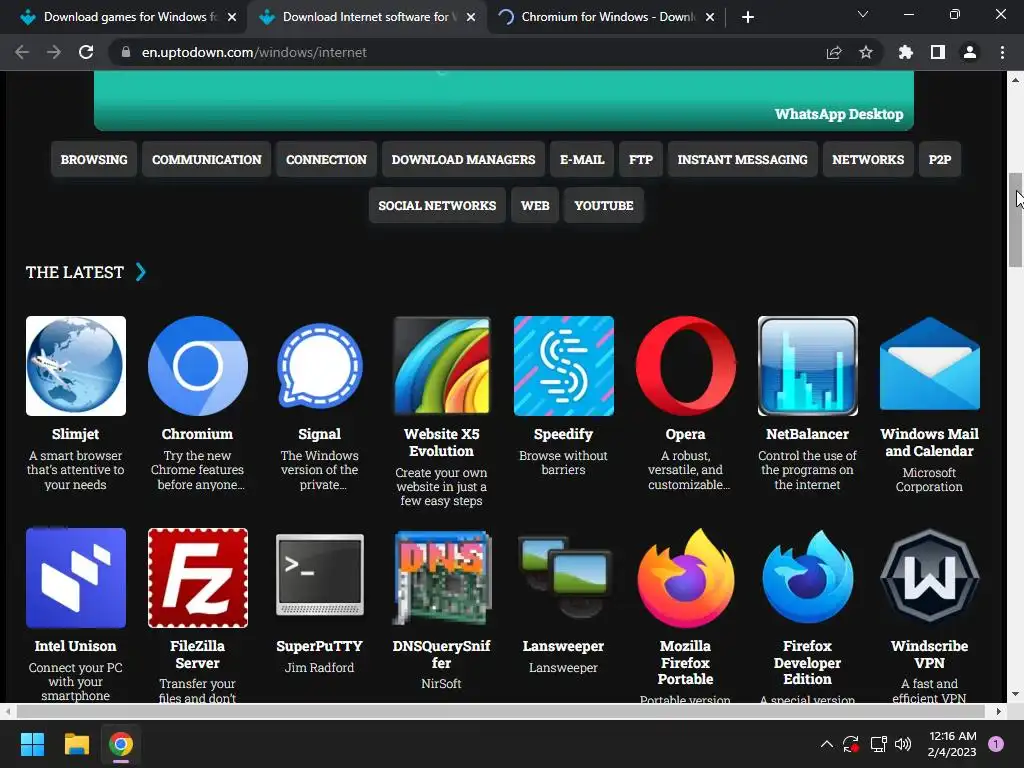This screenshot has width=1024, height=768.
Task: Close the Chromium for Windows tab
Action: pos(710,17)
